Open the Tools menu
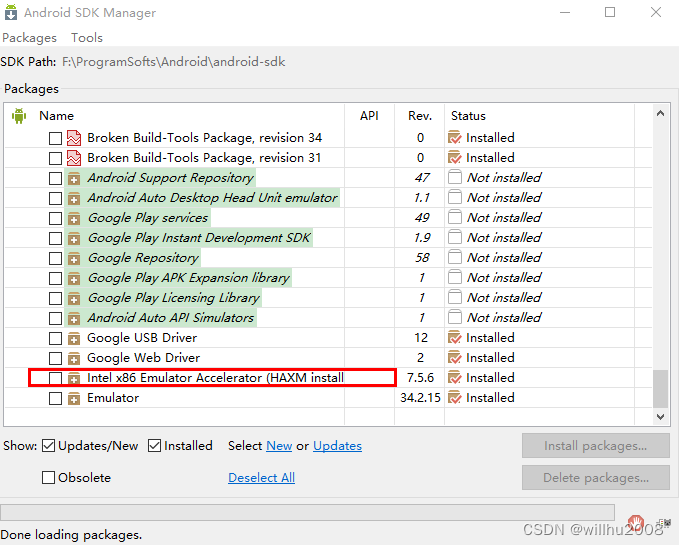 87,38
